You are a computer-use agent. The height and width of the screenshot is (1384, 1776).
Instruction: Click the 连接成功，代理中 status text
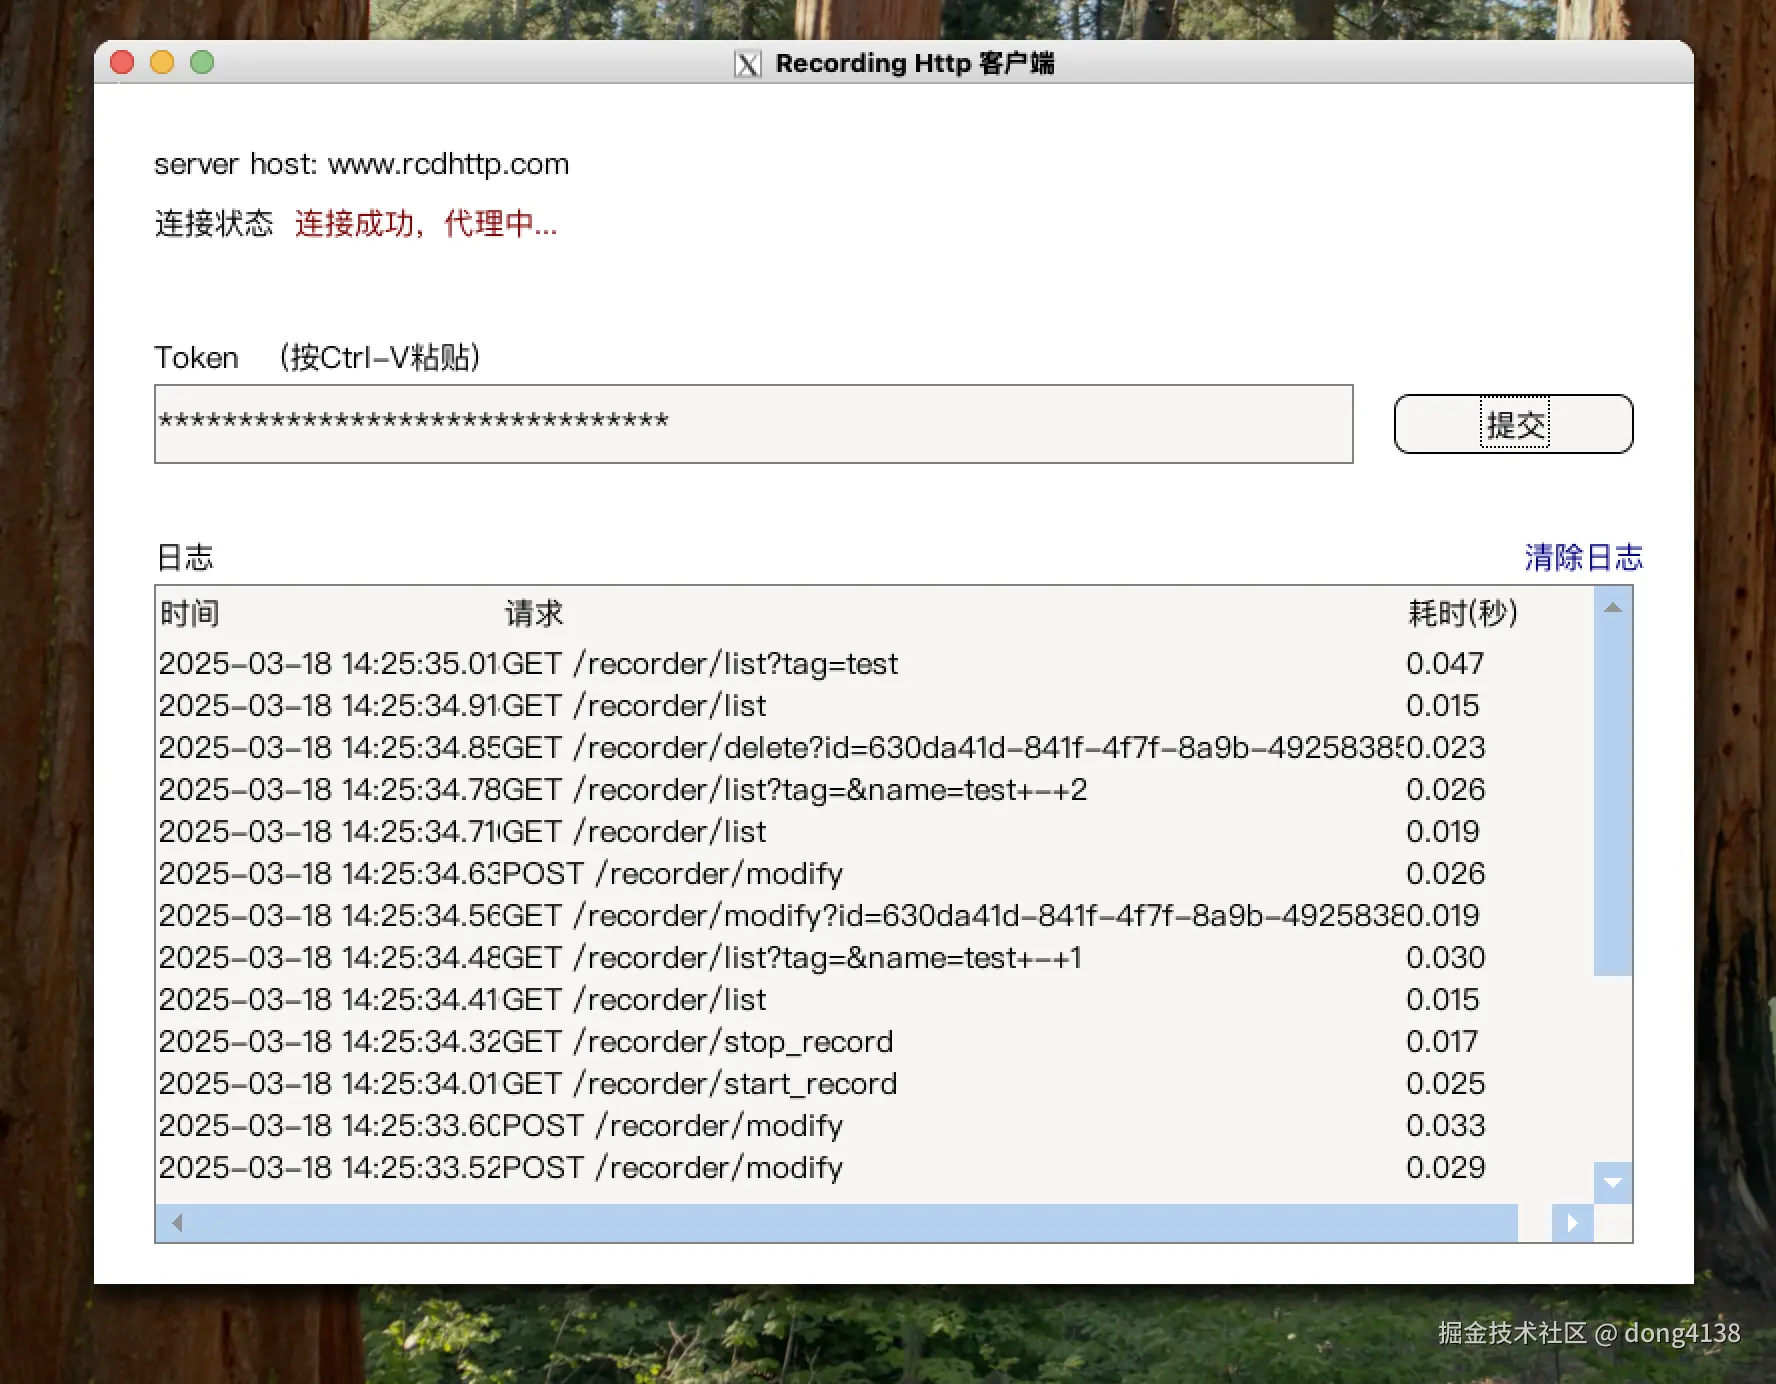coord(424,224)
